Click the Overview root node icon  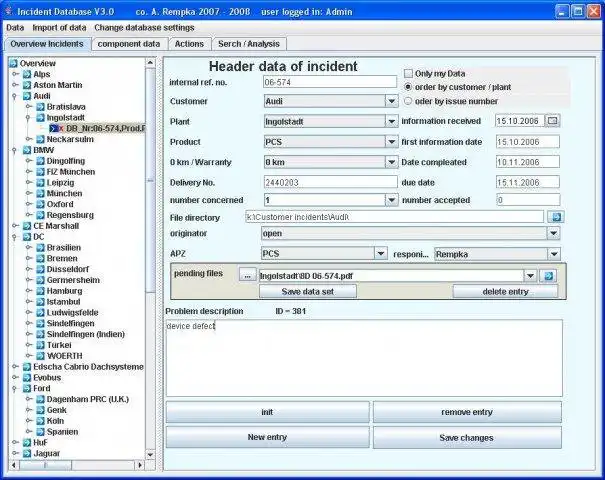pyautogui.click(x=14, y=63)
